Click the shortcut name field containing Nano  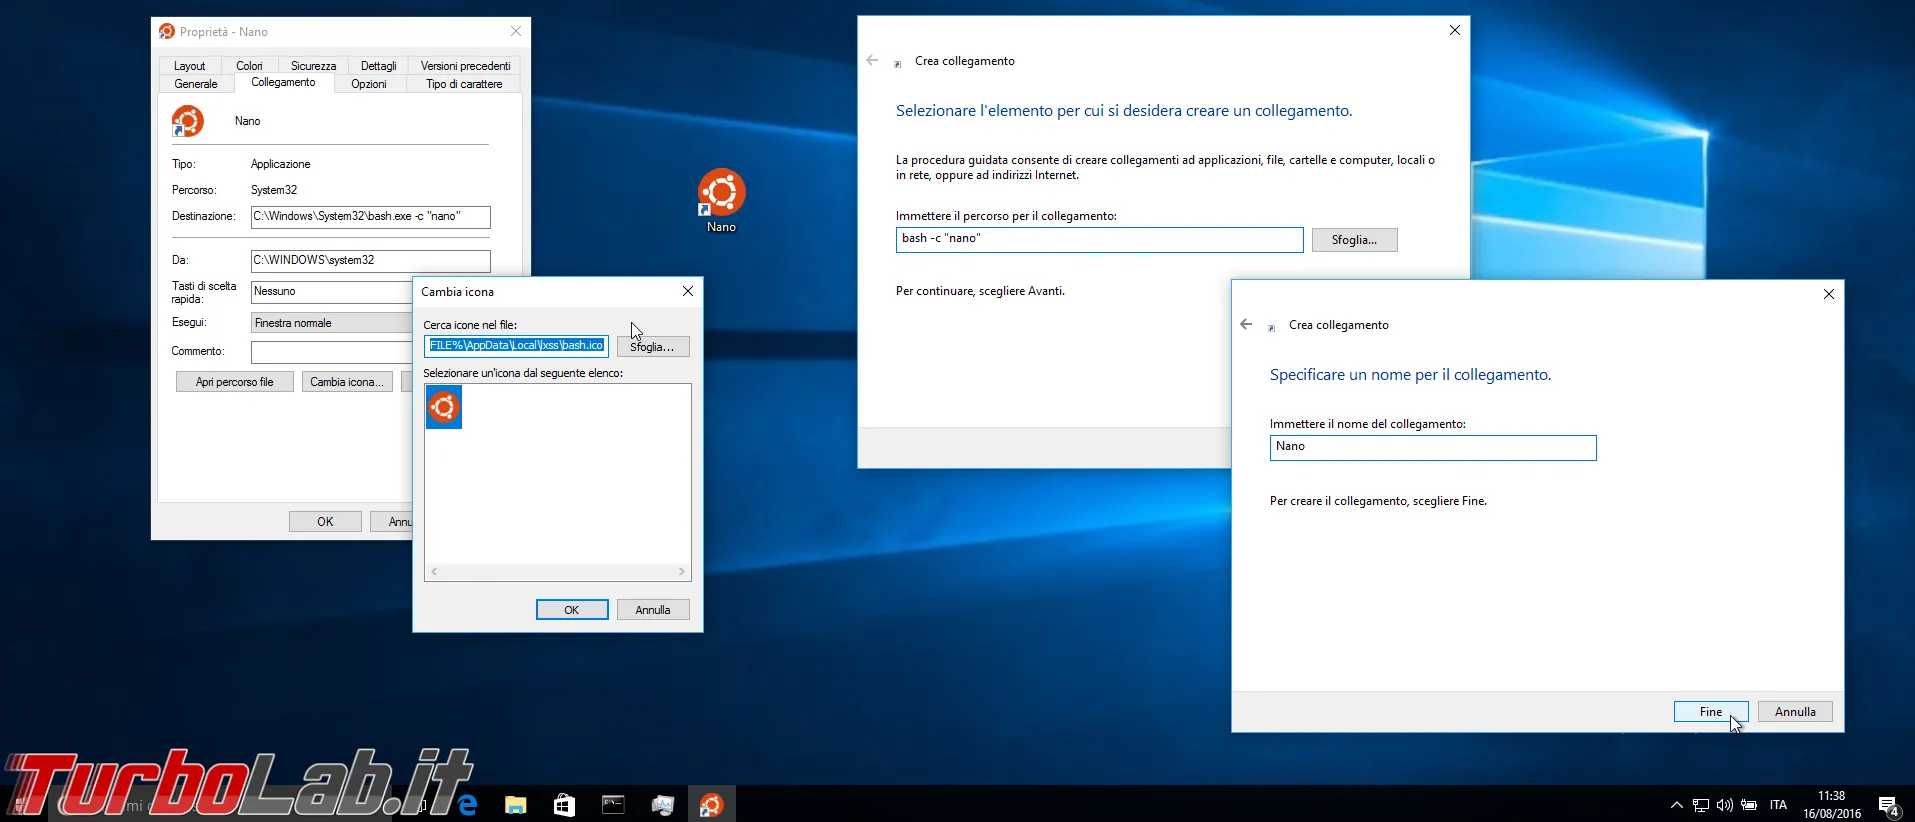click(1433, 447)
